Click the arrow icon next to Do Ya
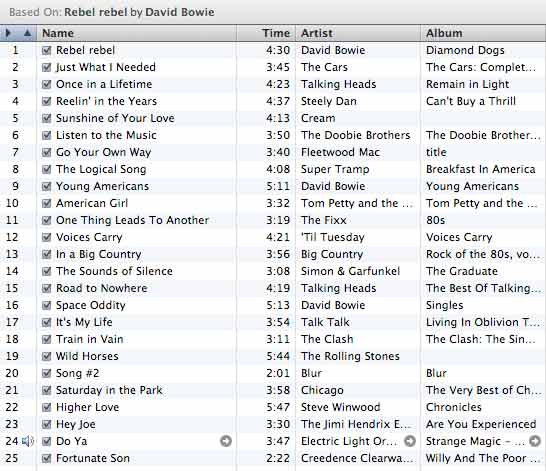 point(226,441)
